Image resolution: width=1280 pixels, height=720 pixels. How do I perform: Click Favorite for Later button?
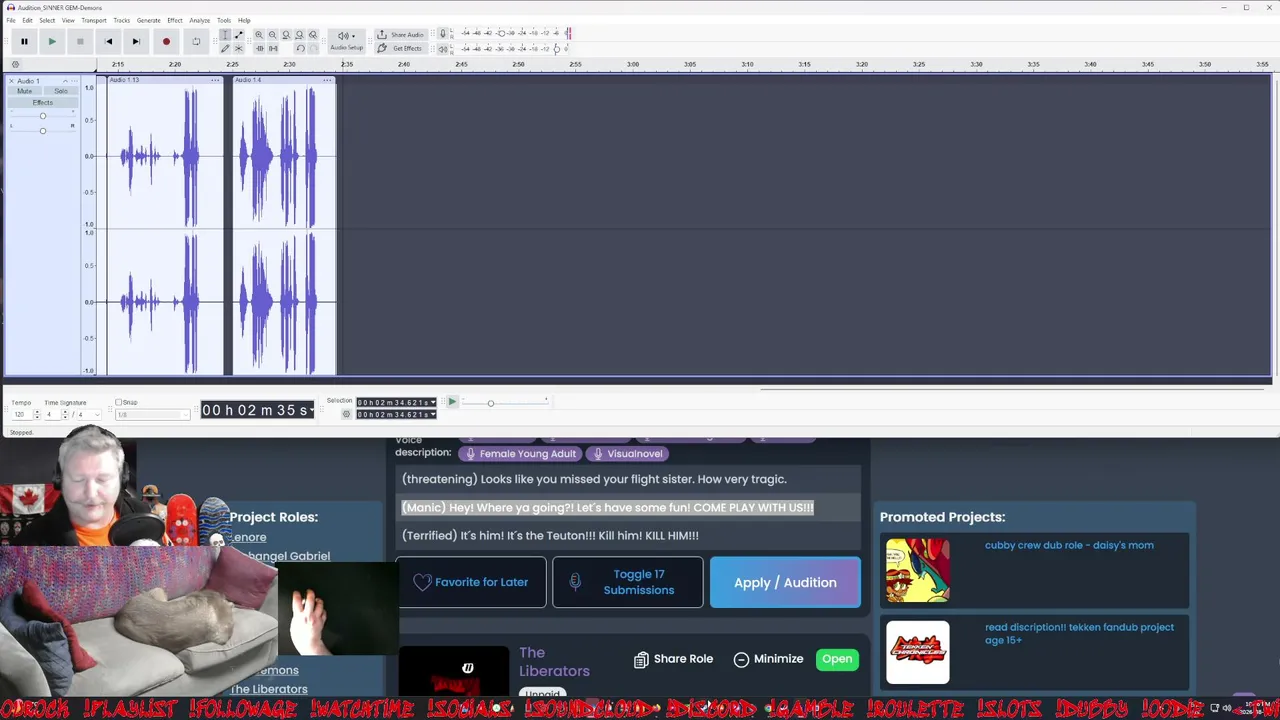click(471, 582)
